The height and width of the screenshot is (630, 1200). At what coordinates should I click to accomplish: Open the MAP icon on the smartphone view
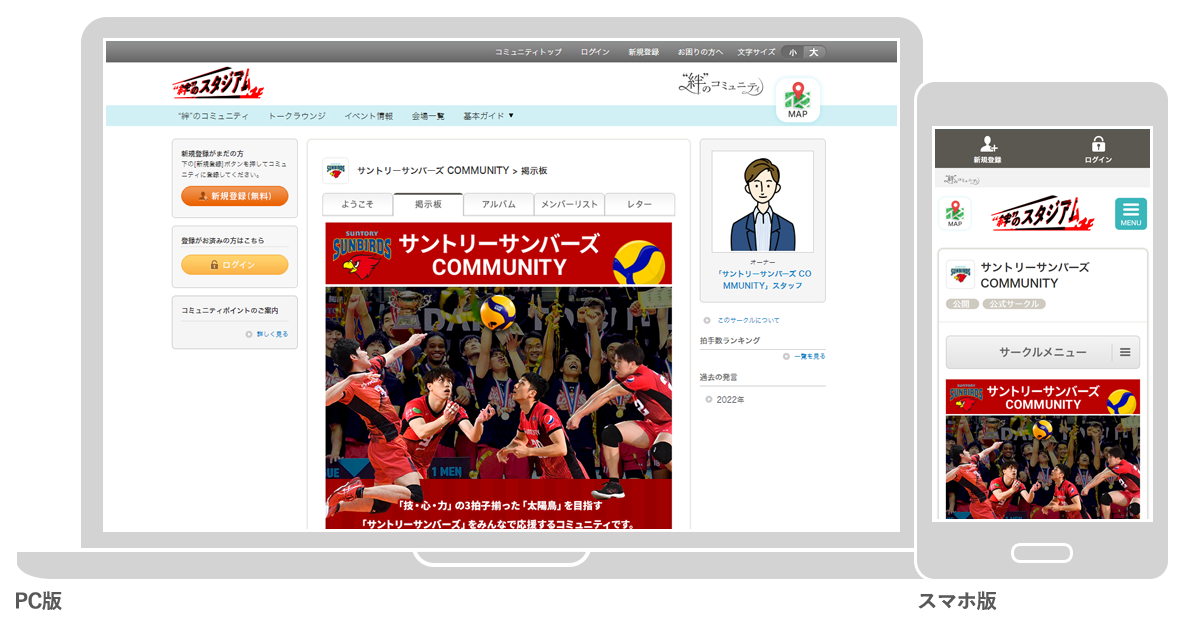coord(955,213)
